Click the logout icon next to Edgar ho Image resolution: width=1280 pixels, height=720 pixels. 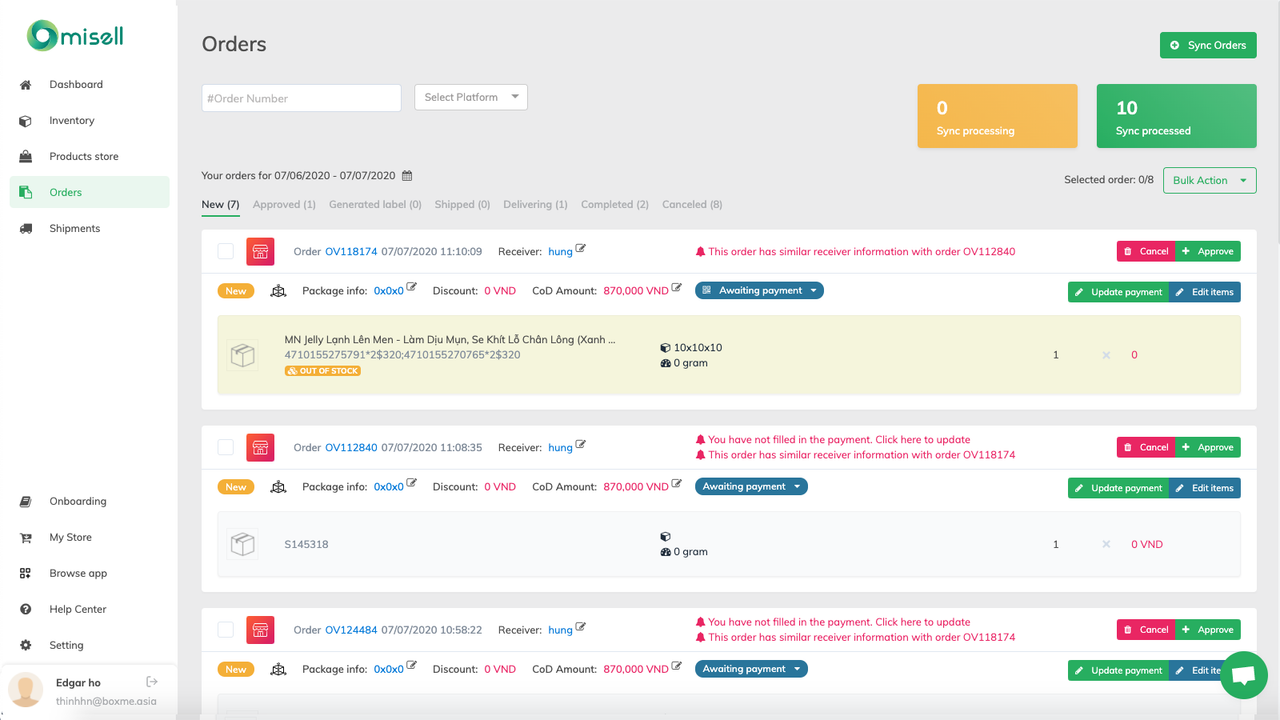(151, 680)
